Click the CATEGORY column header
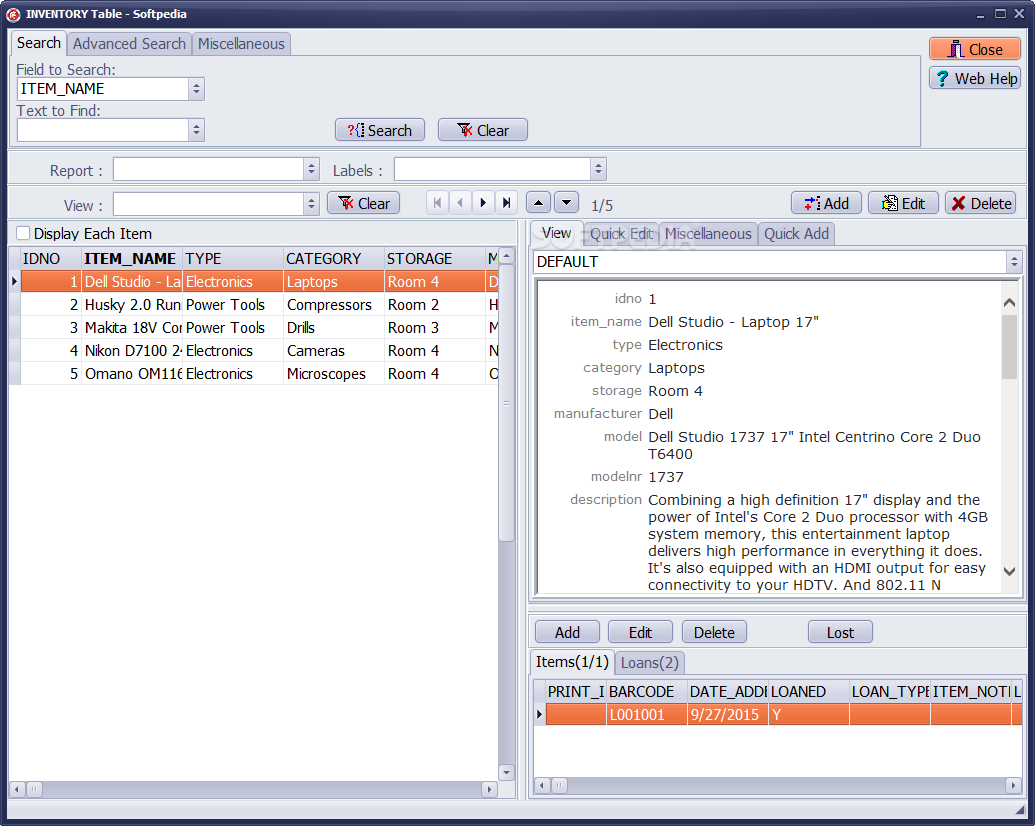Screen dimensions: 1035x826 [334, 258]
